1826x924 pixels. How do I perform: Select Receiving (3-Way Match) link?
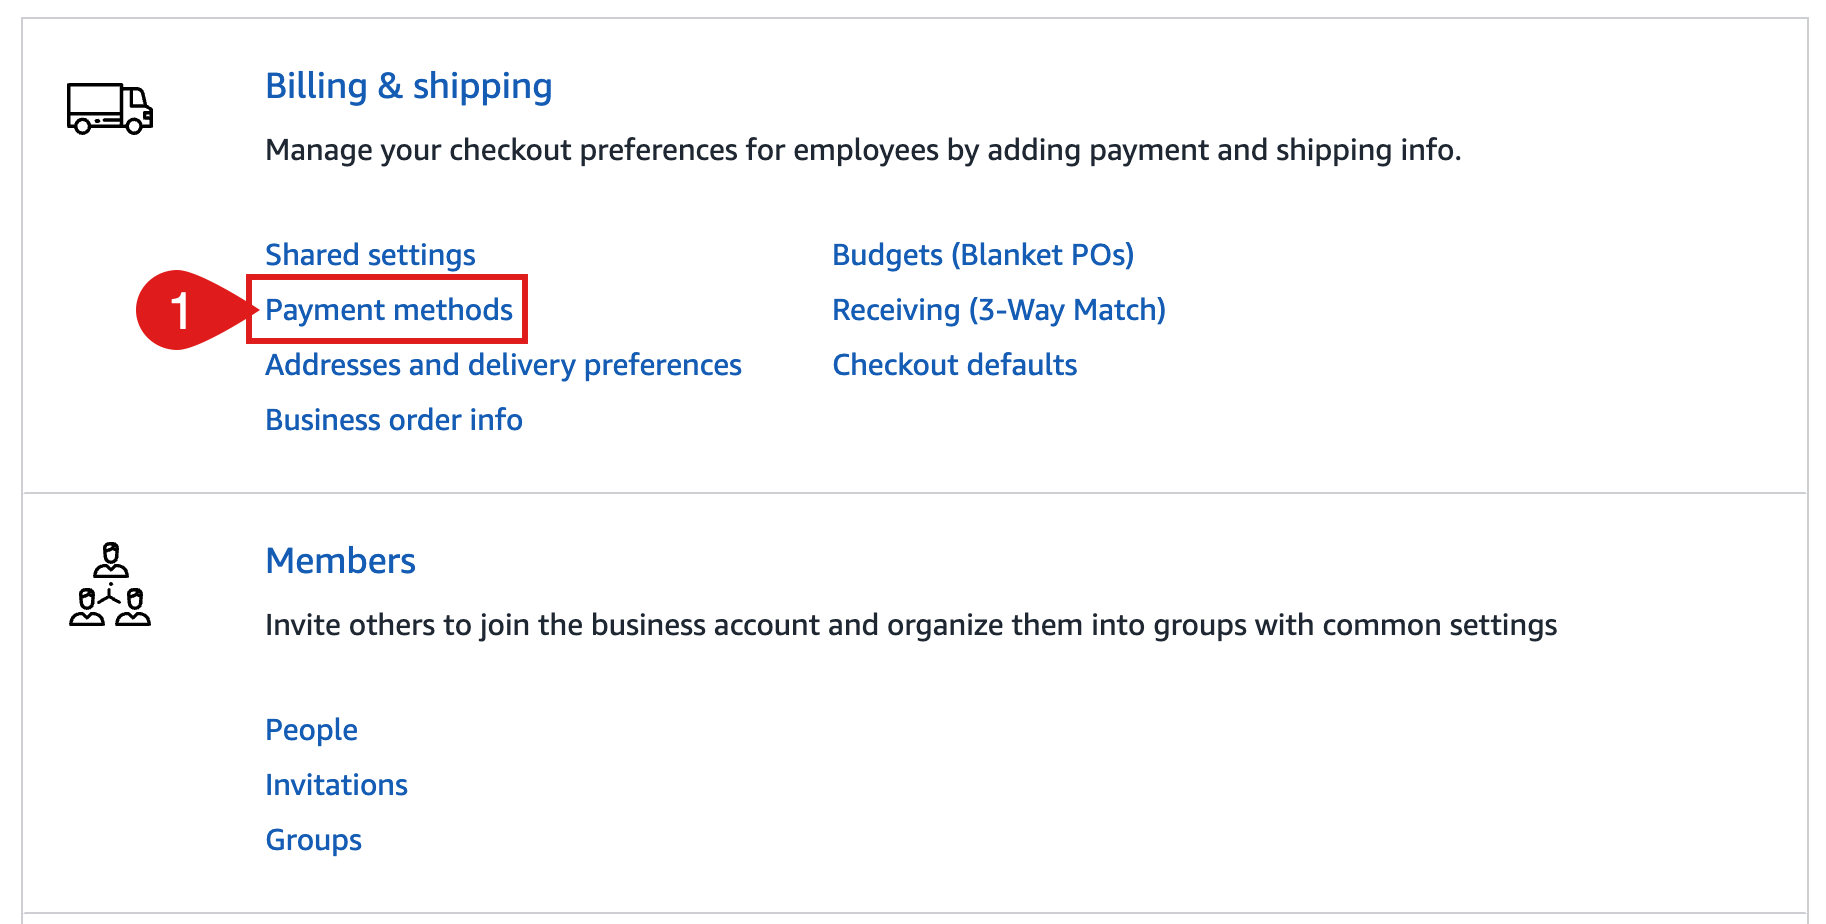click(x=999, y=310)
